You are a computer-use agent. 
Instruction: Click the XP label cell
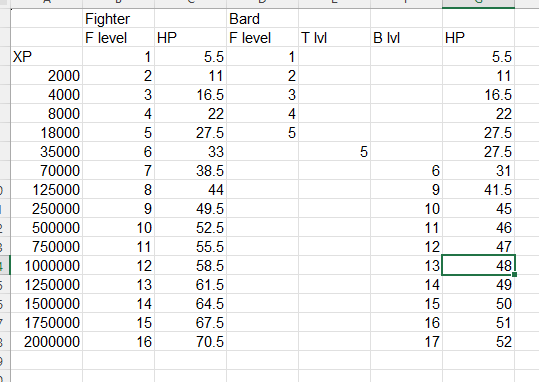[x=46, y=56]
